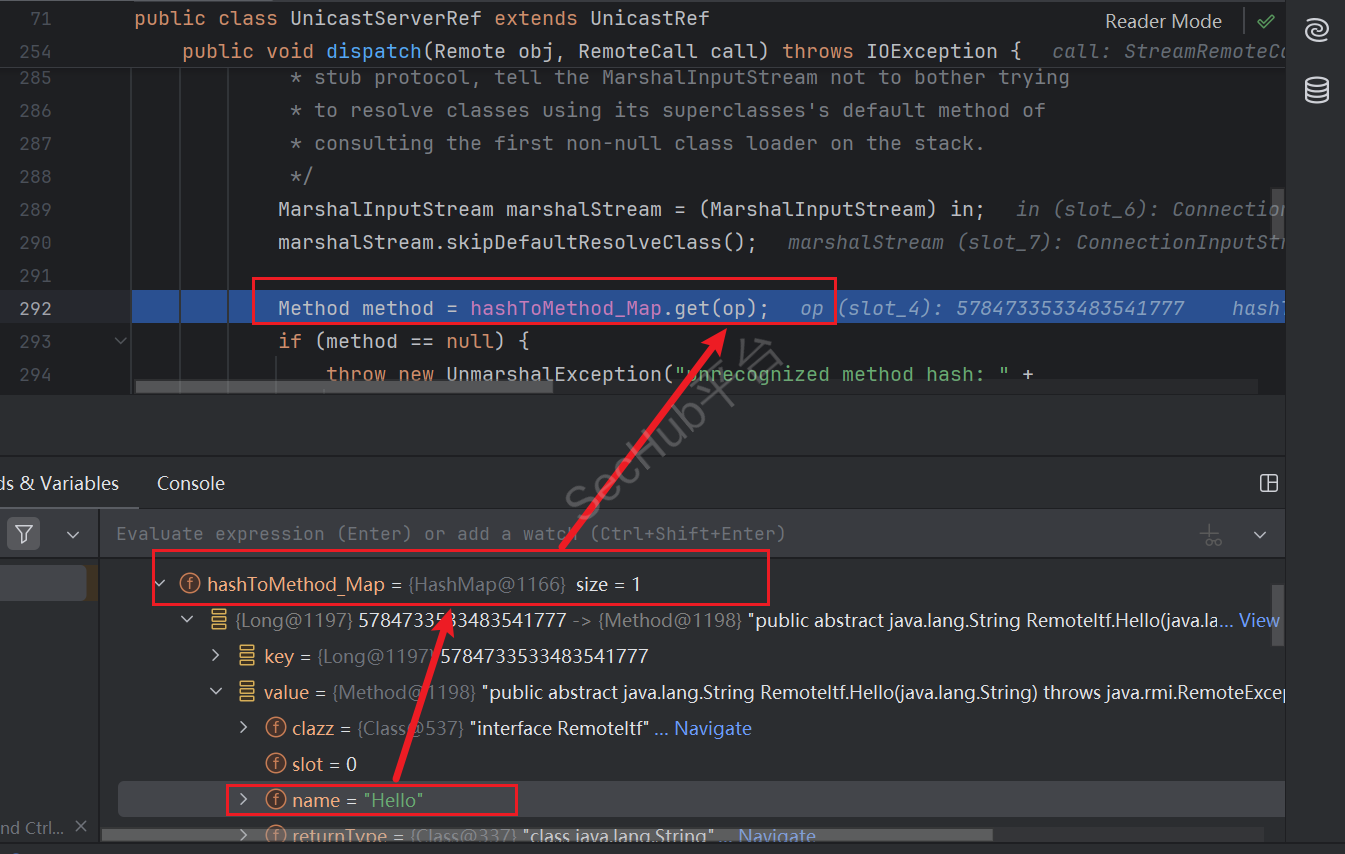Open the dropdown beside the filter icon
Viewport: 1345px width, 854px height.
(x=73, y=535)
